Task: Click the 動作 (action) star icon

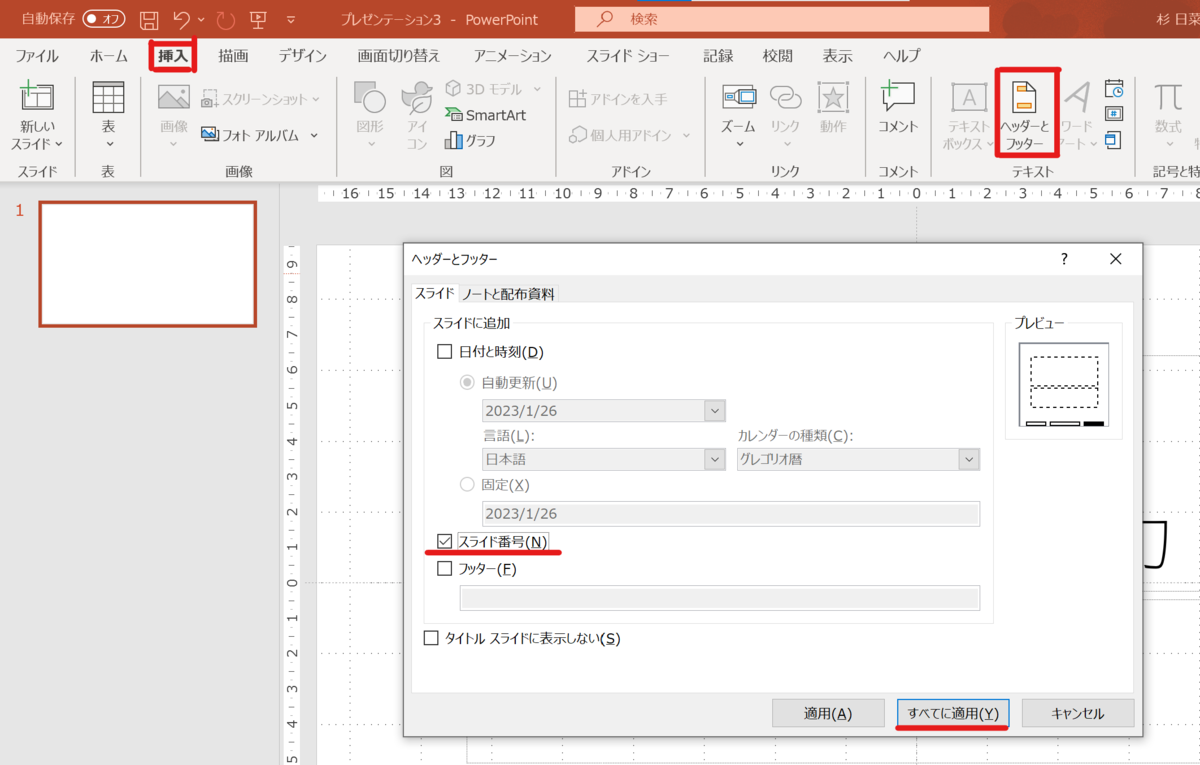Action: [x=832, y=98]
